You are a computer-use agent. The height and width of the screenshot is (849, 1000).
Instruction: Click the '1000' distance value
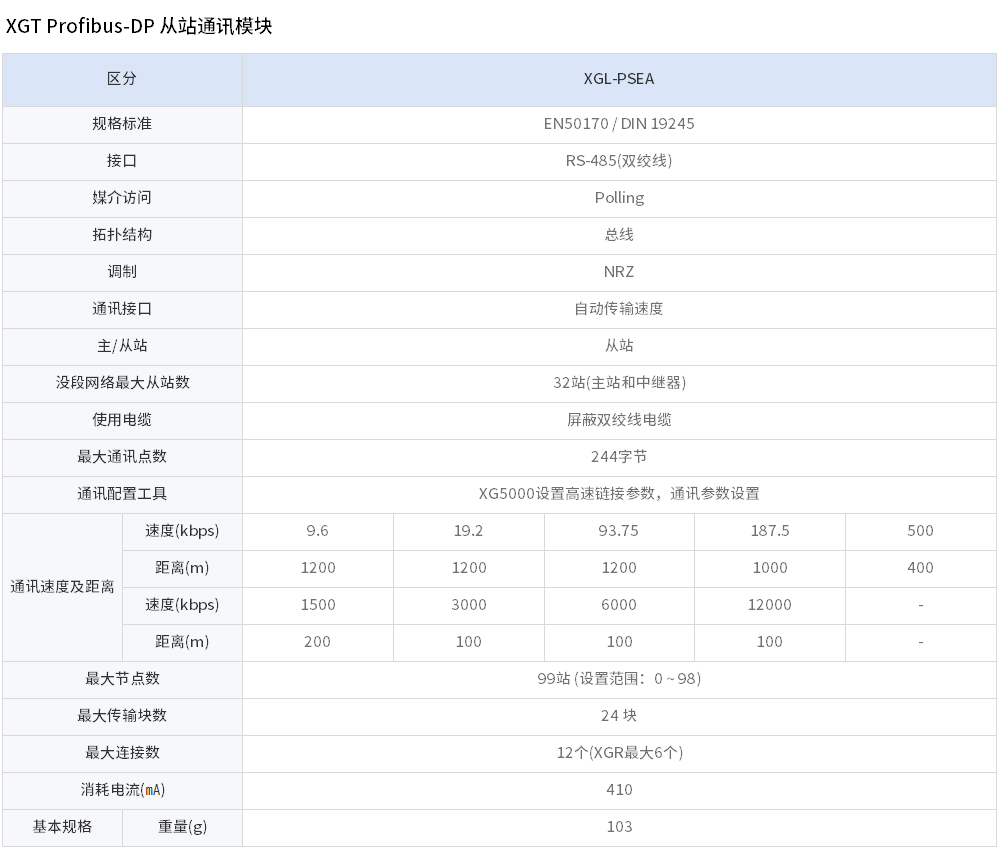tap(770, 568)
